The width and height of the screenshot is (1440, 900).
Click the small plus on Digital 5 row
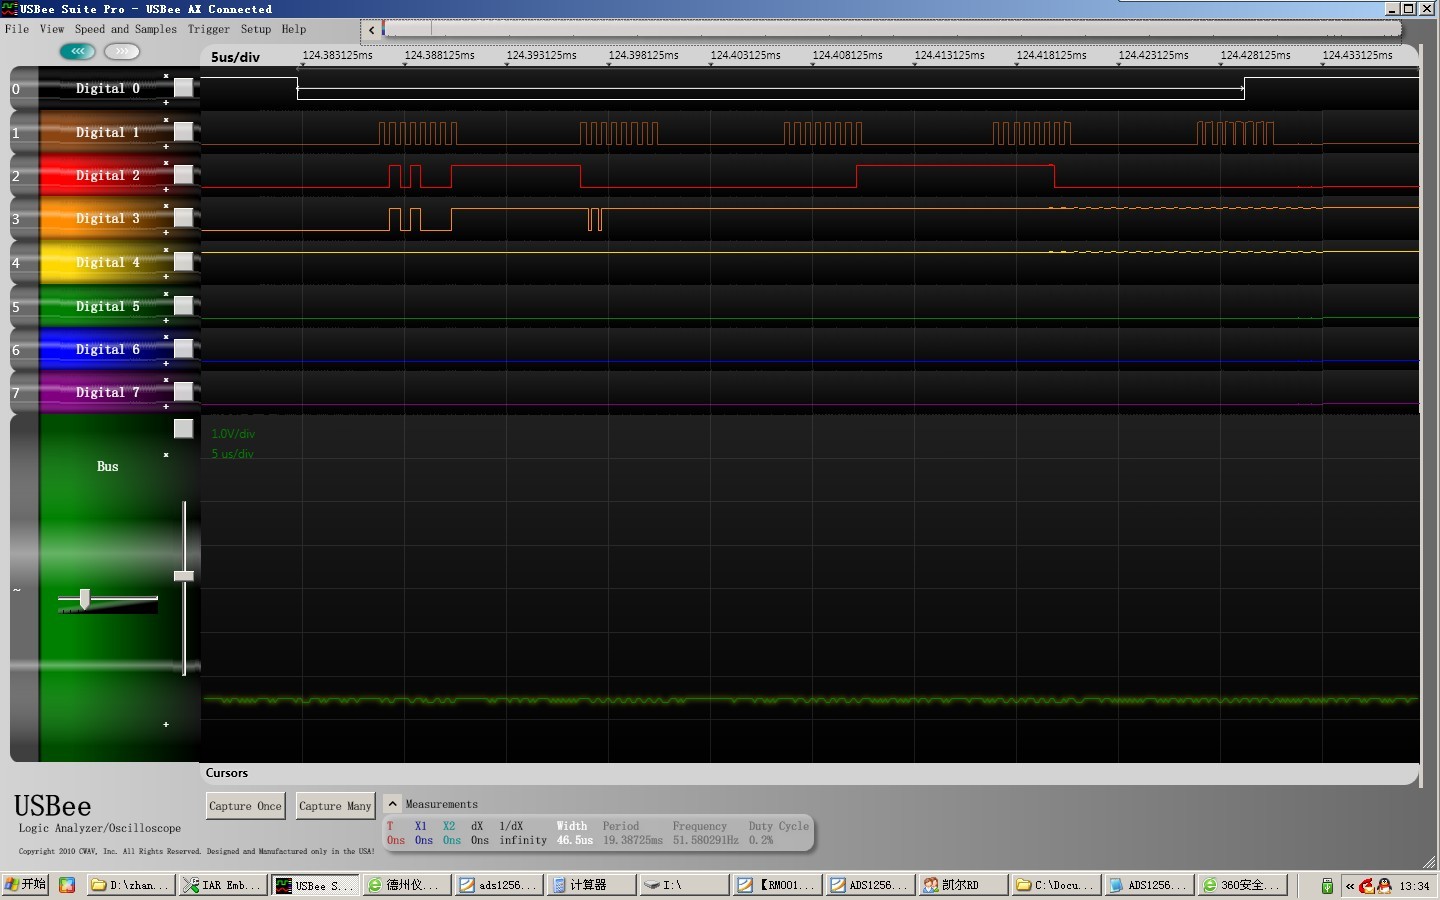tap(166, 320)
